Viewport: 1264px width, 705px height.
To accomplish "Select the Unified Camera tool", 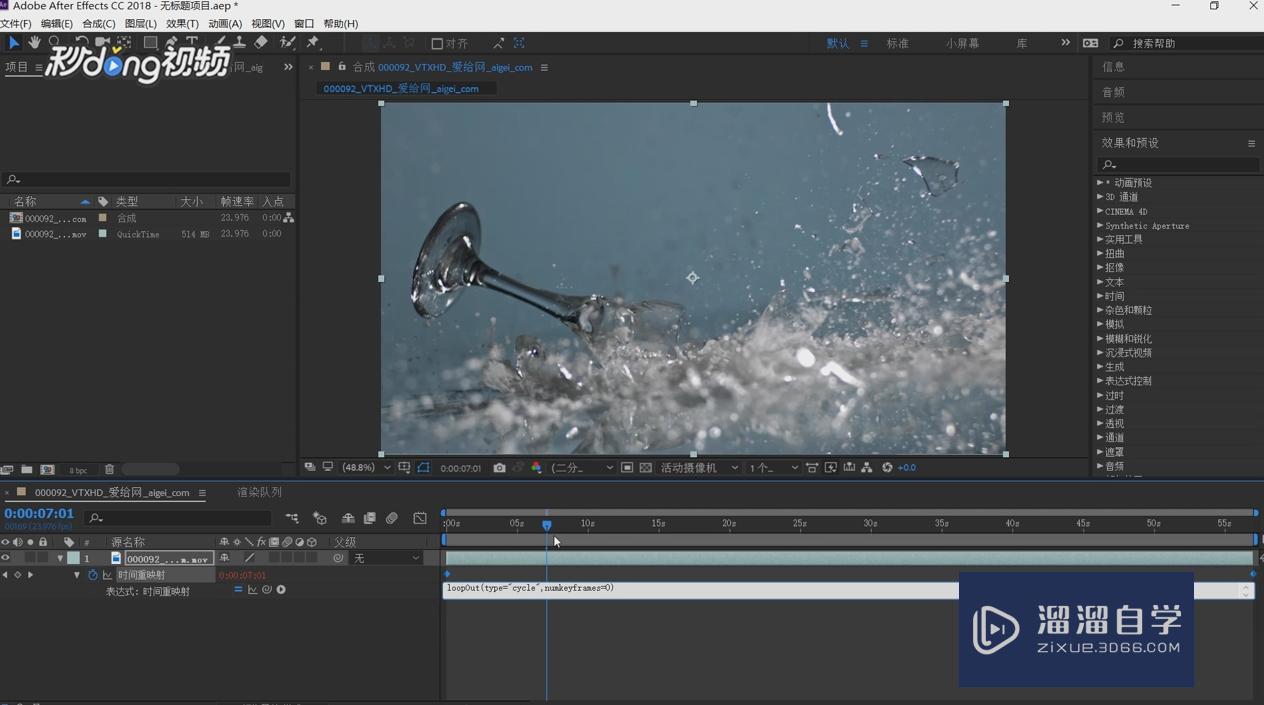I will click(103, 43).
